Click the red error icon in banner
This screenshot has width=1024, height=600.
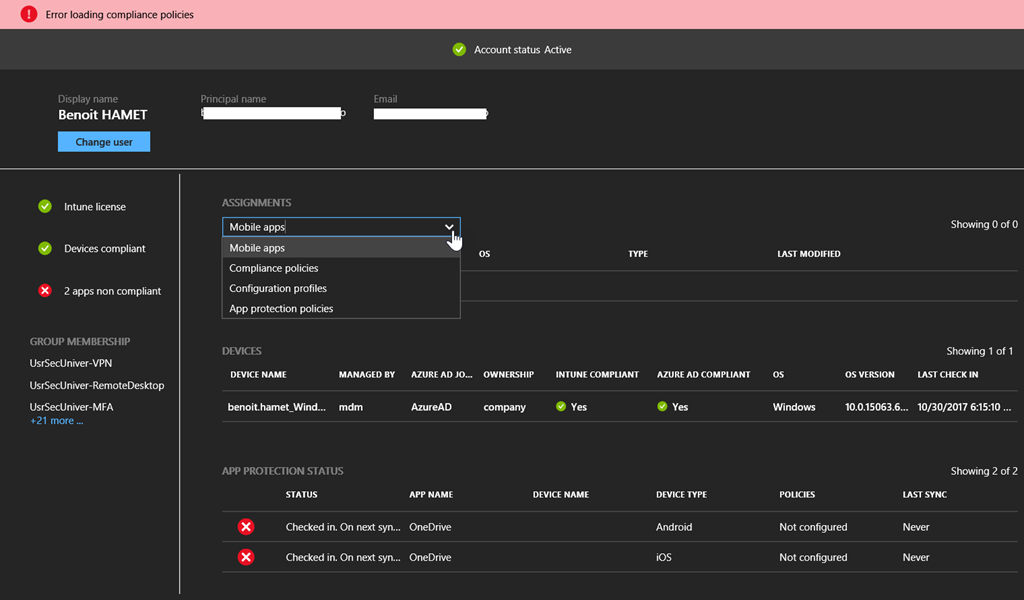click(28, 15)
